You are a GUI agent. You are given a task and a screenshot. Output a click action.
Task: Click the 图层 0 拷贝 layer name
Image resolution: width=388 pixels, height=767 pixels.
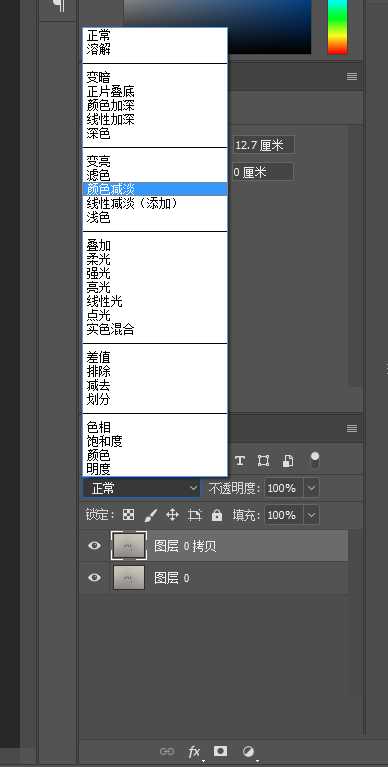click(x=185, y=546)
